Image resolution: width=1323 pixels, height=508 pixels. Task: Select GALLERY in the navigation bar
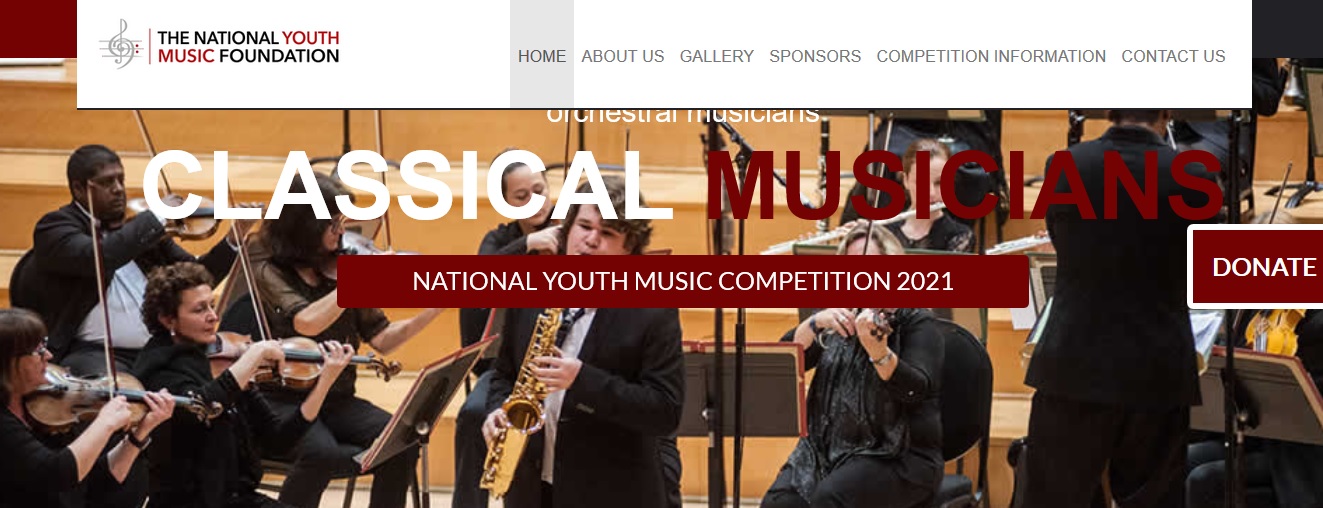pyautogui.click(x=717, y=56)
